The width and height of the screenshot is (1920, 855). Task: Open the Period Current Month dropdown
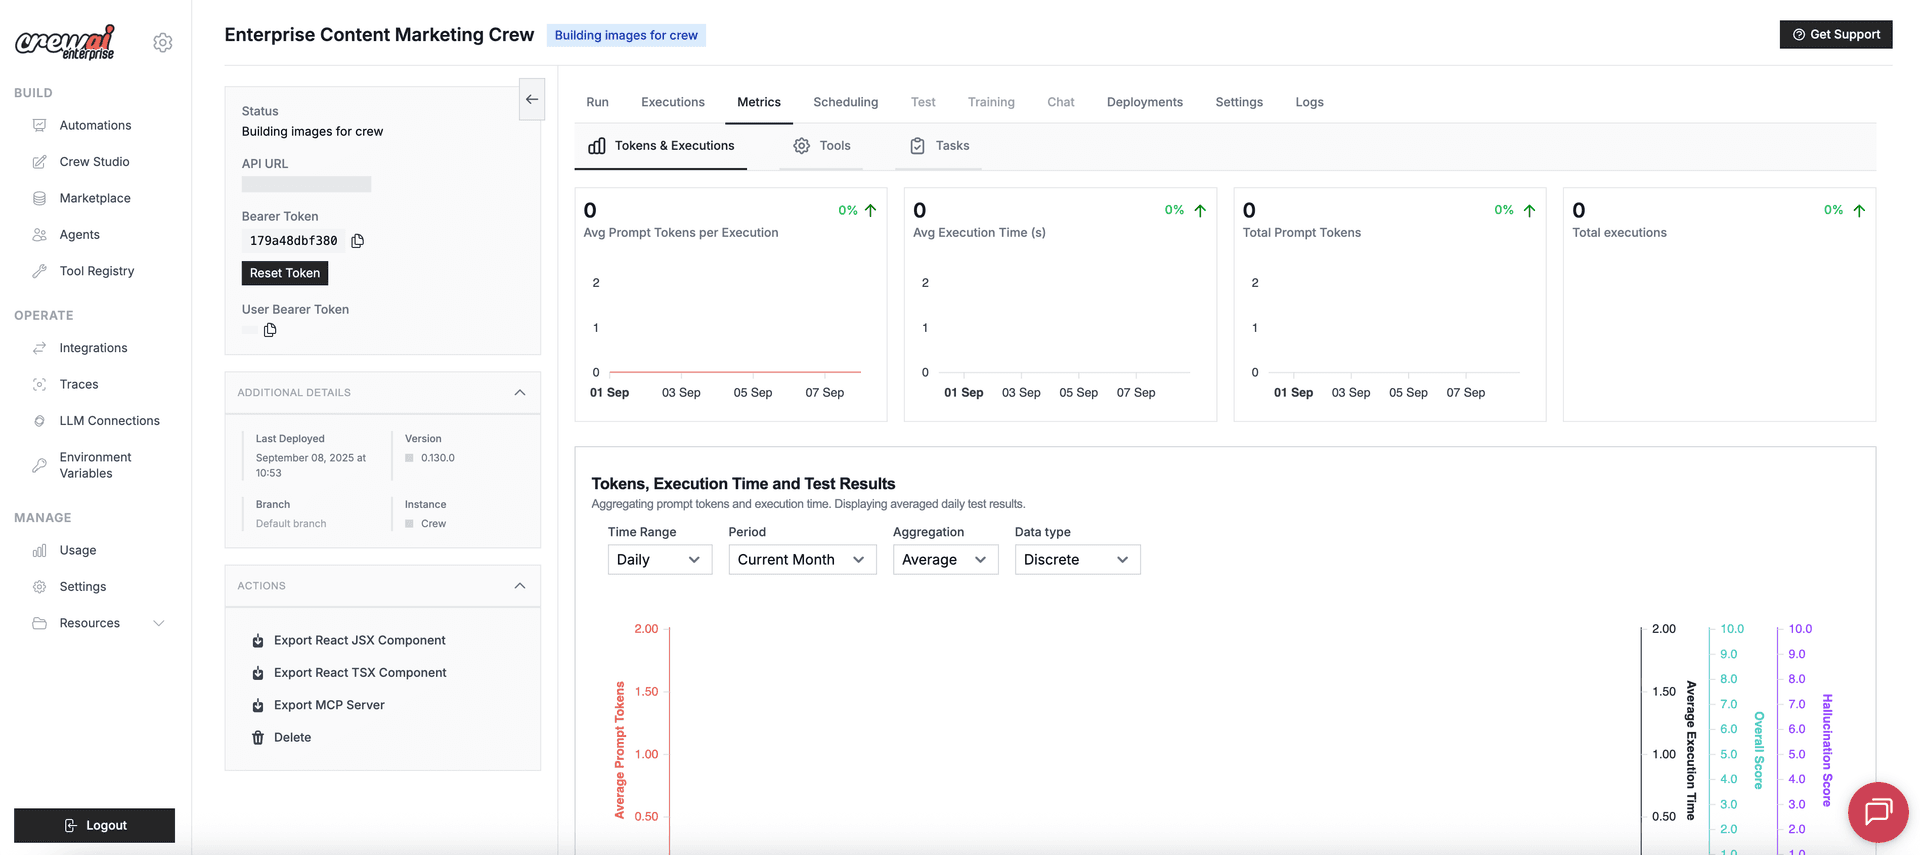pos(802,560)
